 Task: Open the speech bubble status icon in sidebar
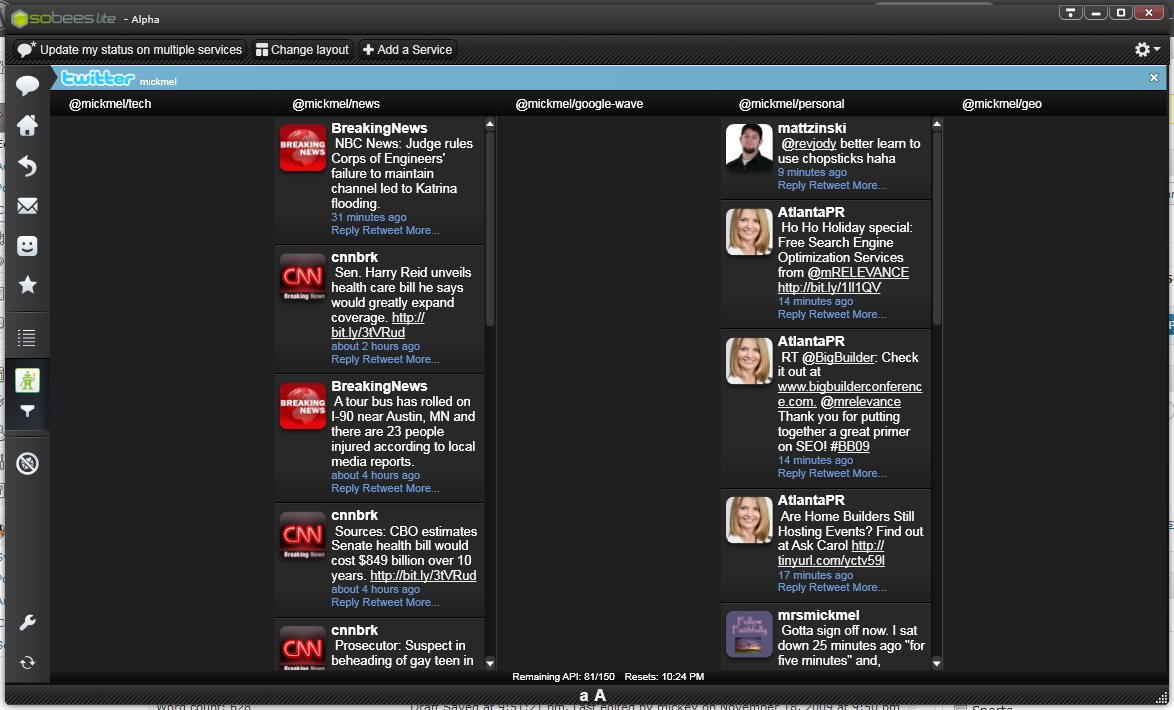pos(27,85)
